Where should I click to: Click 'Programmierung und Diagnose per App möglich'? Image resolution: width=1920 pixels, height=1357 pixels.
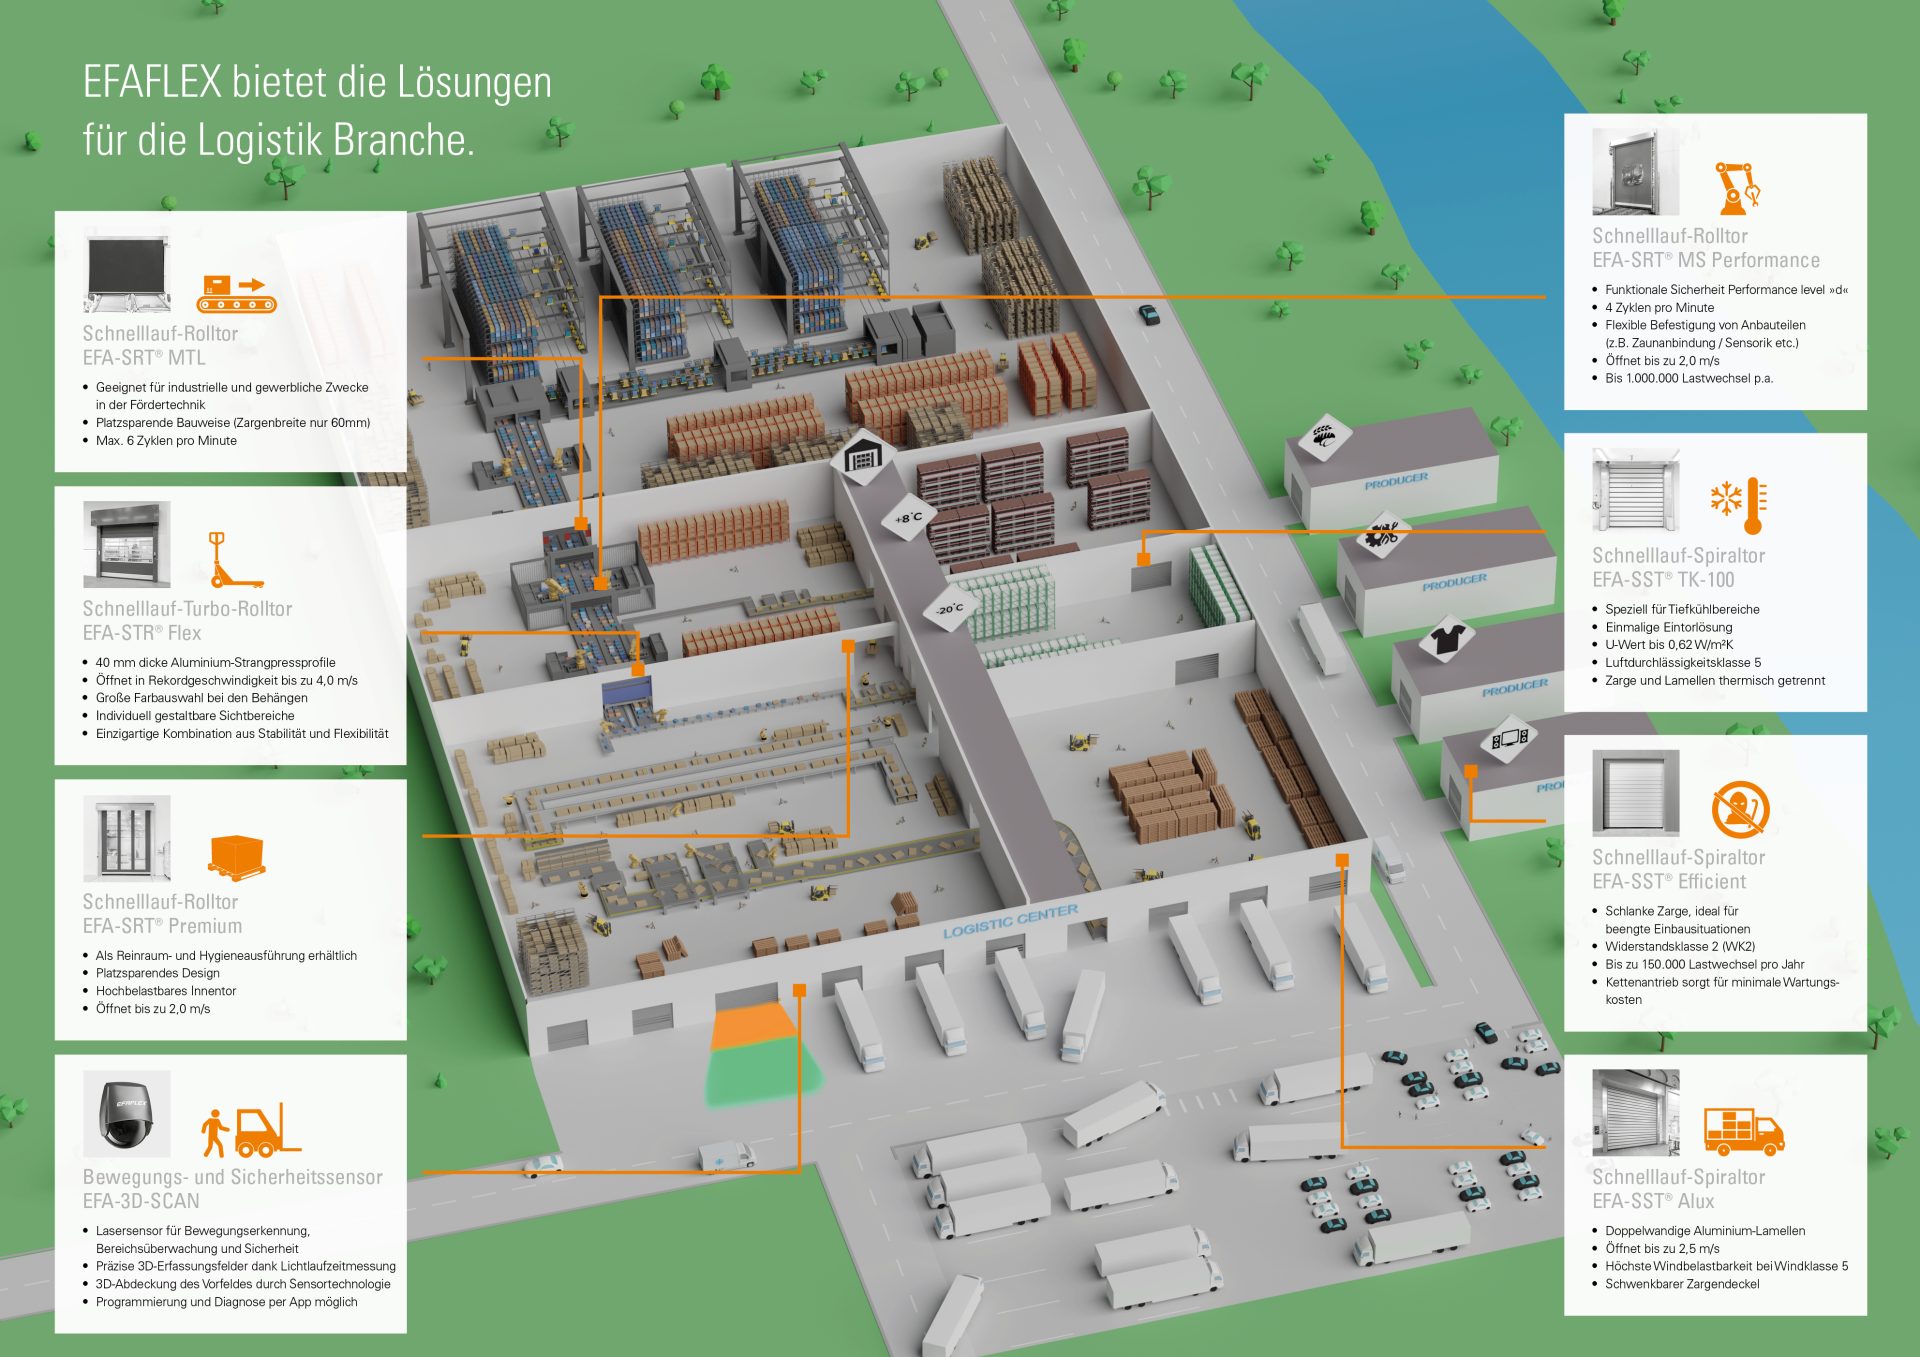click(227, 1302)
